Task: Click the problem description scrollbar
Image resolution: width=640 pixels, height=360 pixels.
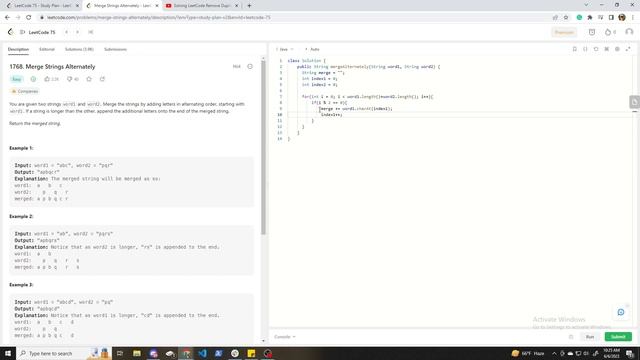Action: 263,147
